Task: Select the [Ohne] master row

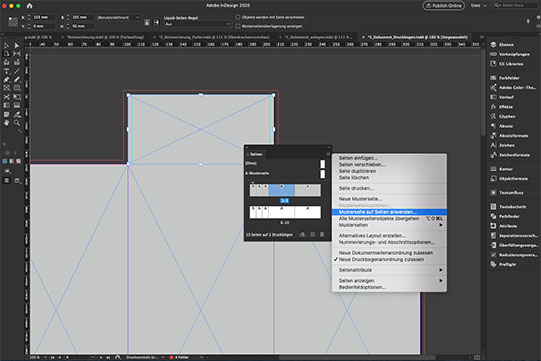Action: [x=285, y=163]
